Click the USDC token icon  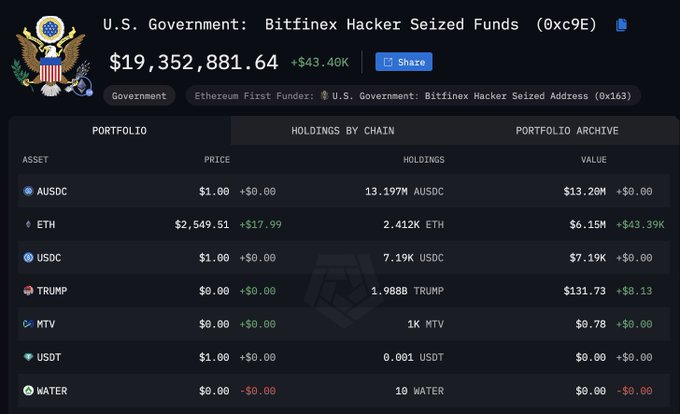28,258
